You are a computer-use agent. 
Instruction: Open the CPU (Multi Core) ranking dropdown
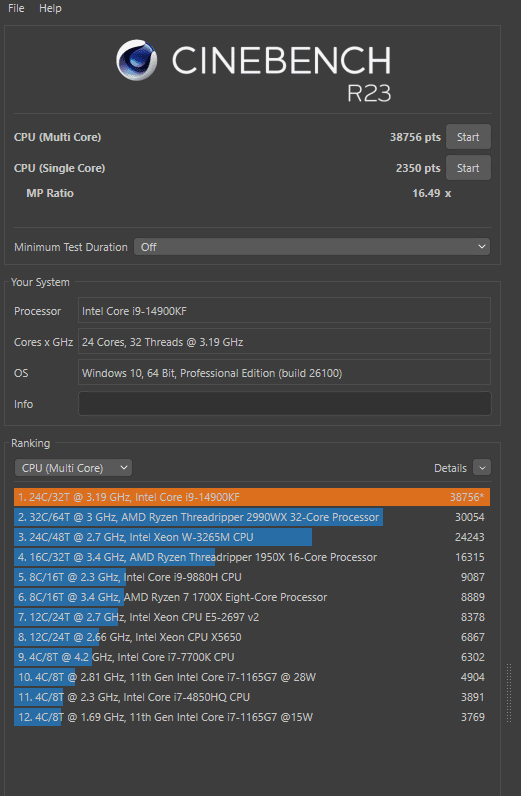click(74, 468)
